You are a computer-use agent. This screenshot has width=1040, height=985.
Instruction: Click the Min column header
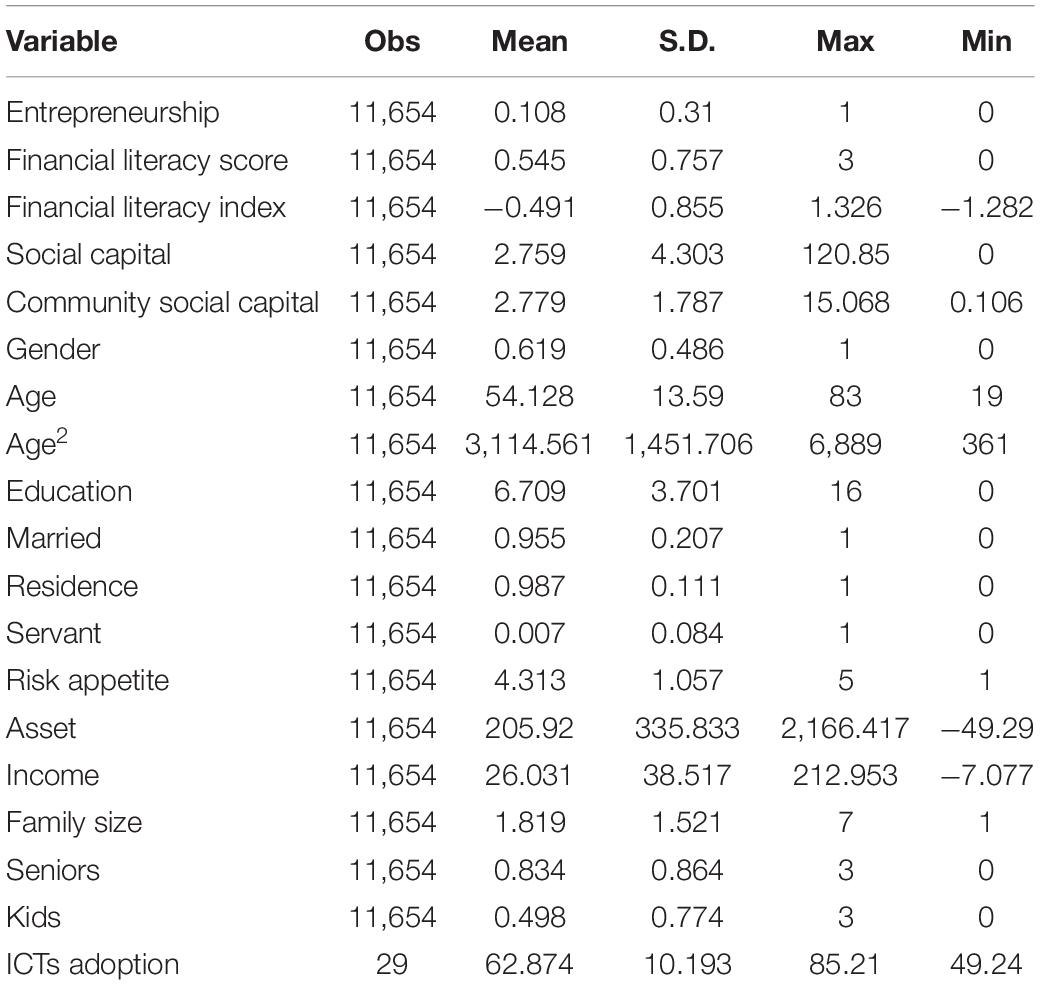986,41
